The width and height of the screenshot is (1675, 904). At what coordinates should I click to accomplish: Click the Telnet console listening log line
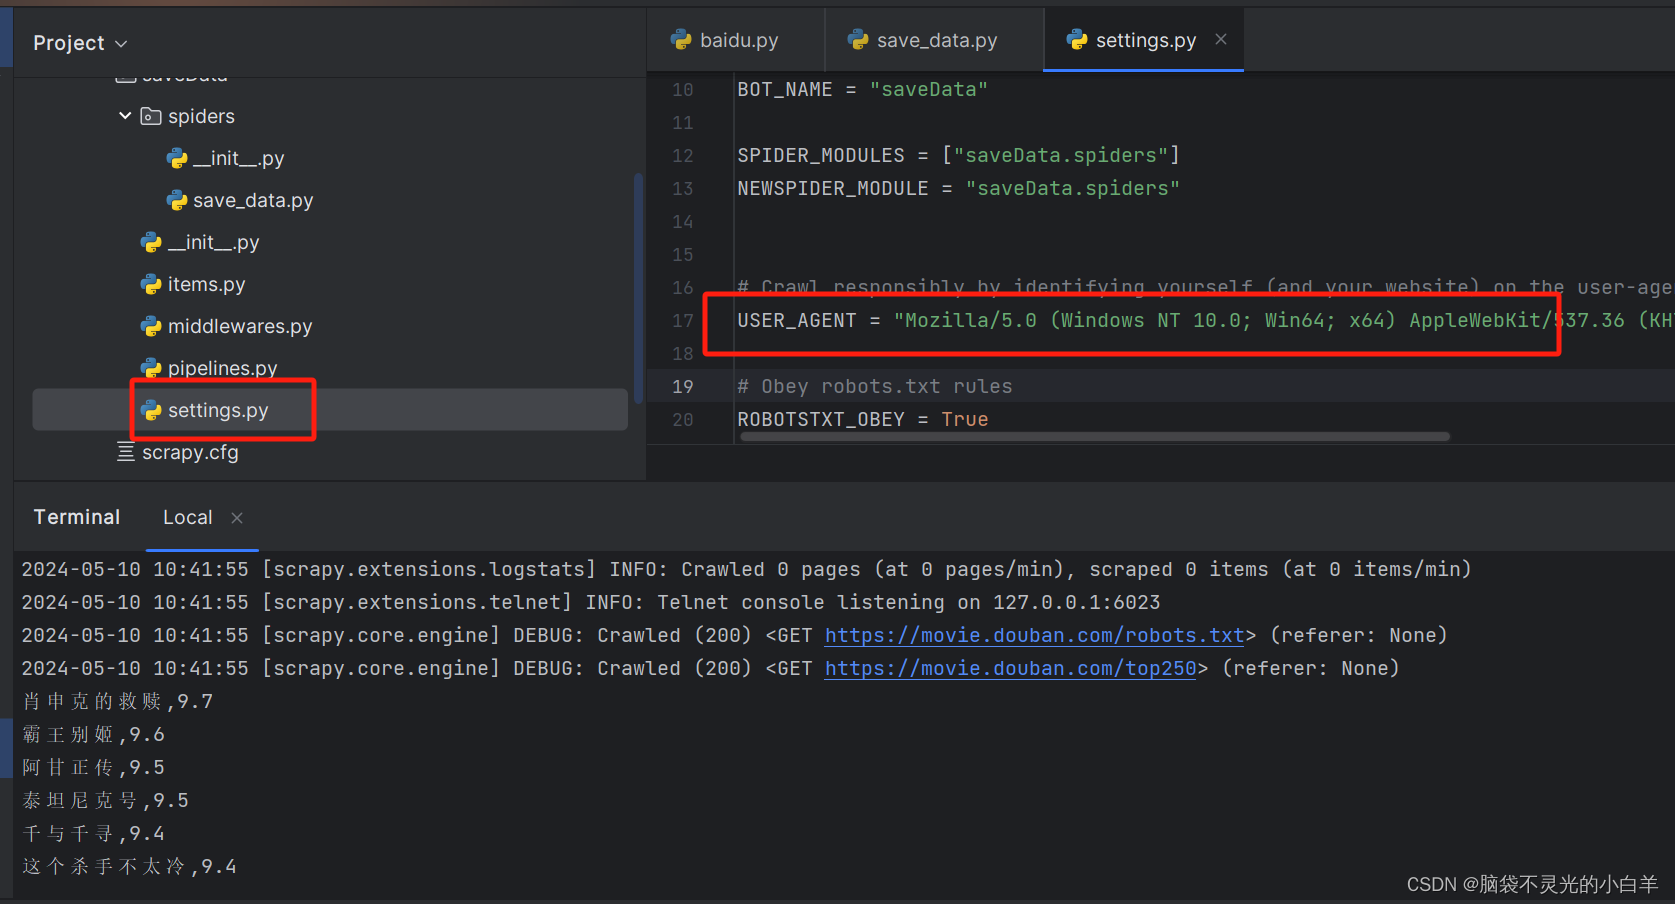tap(591, 602)
